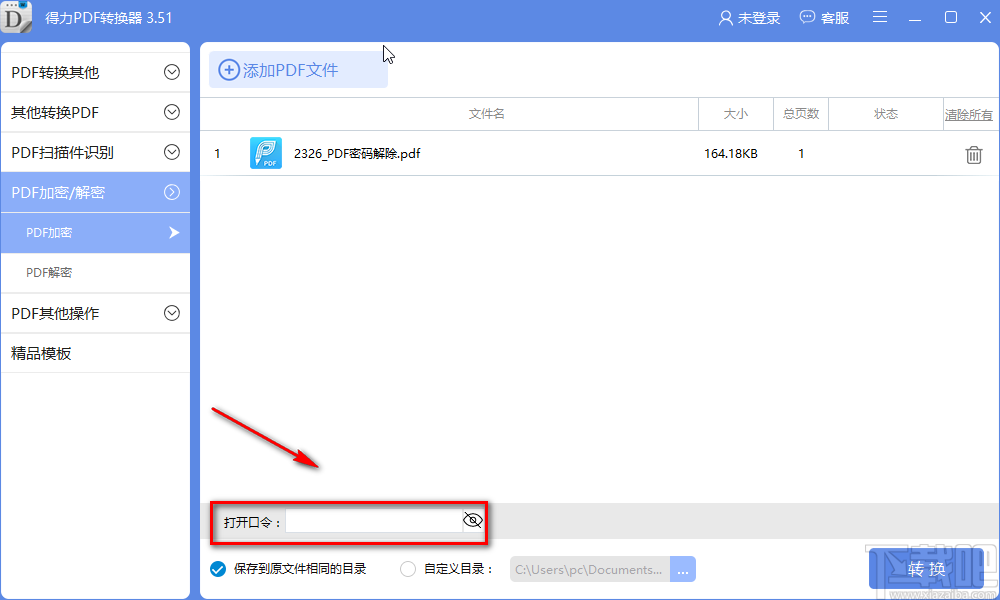Open the PDF扫描件识别 section

tap(95, 152)
